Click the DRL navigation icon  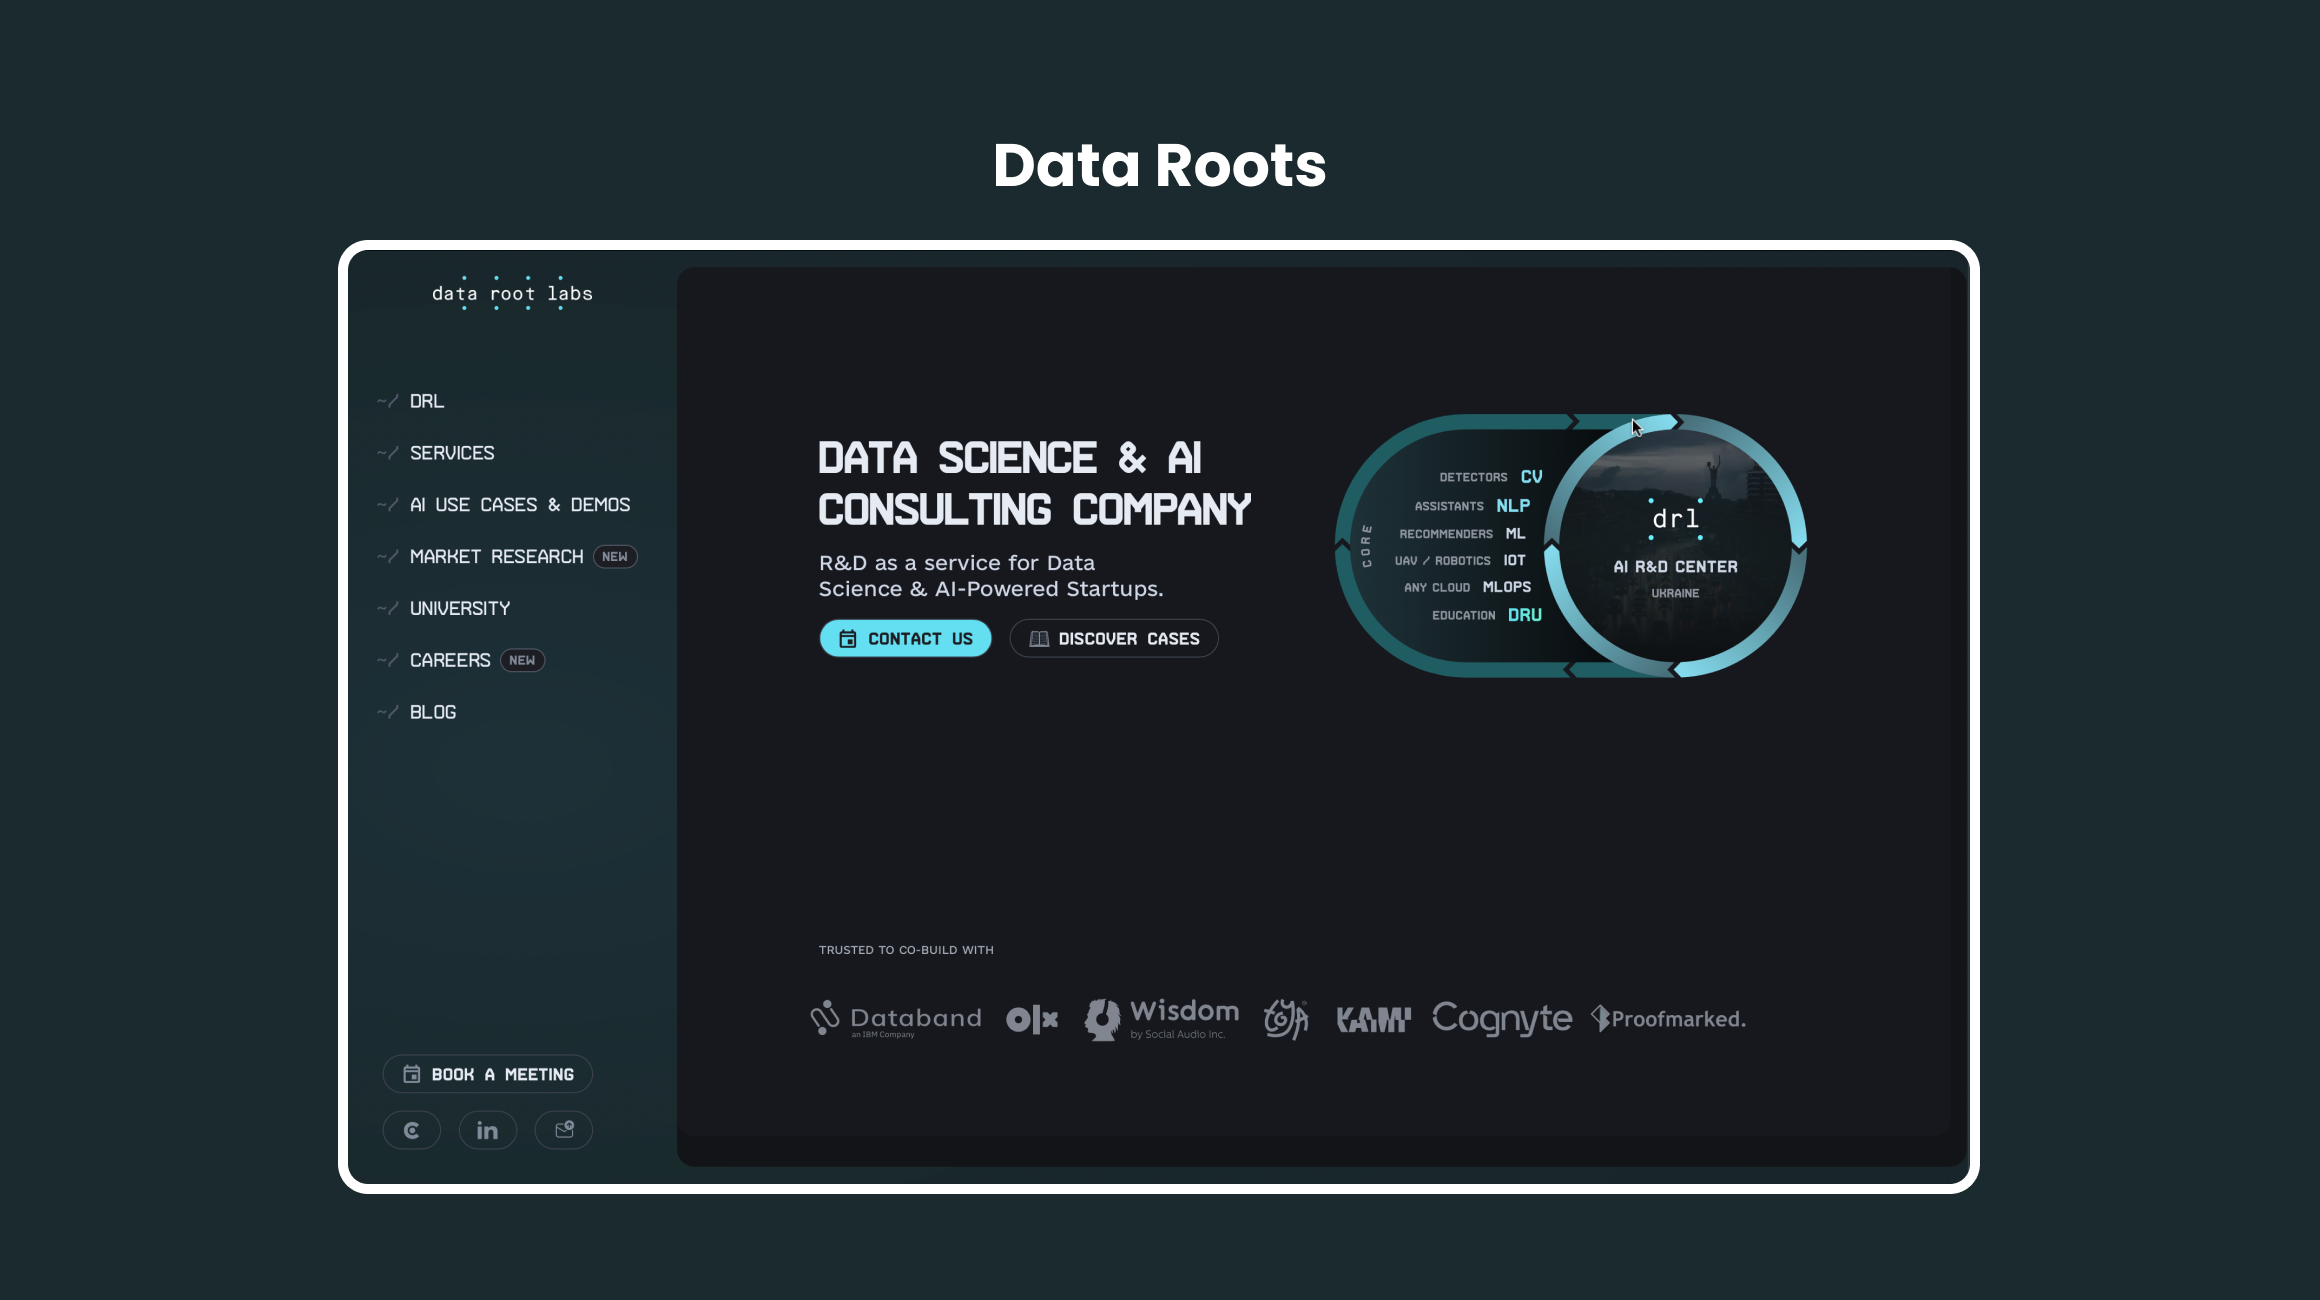[387, 401]
